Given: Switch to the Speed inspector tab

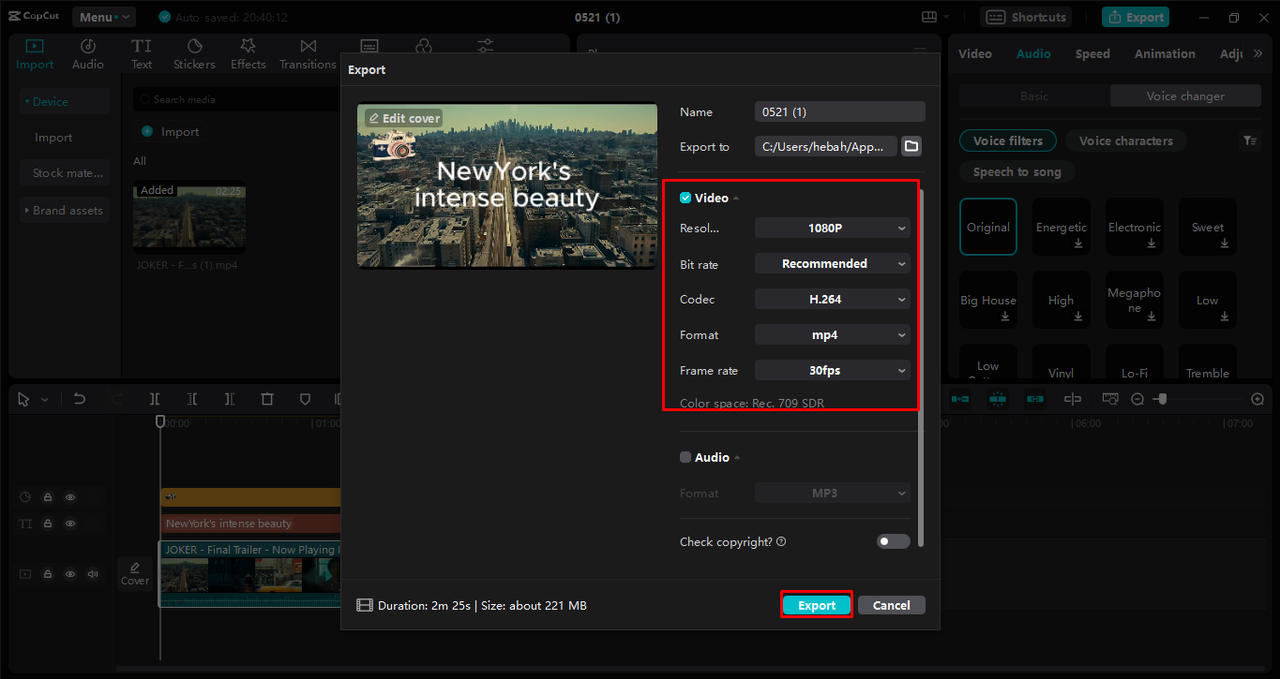Looking at the screenshot, I should pyautogui.click(x=1092, y=54).
